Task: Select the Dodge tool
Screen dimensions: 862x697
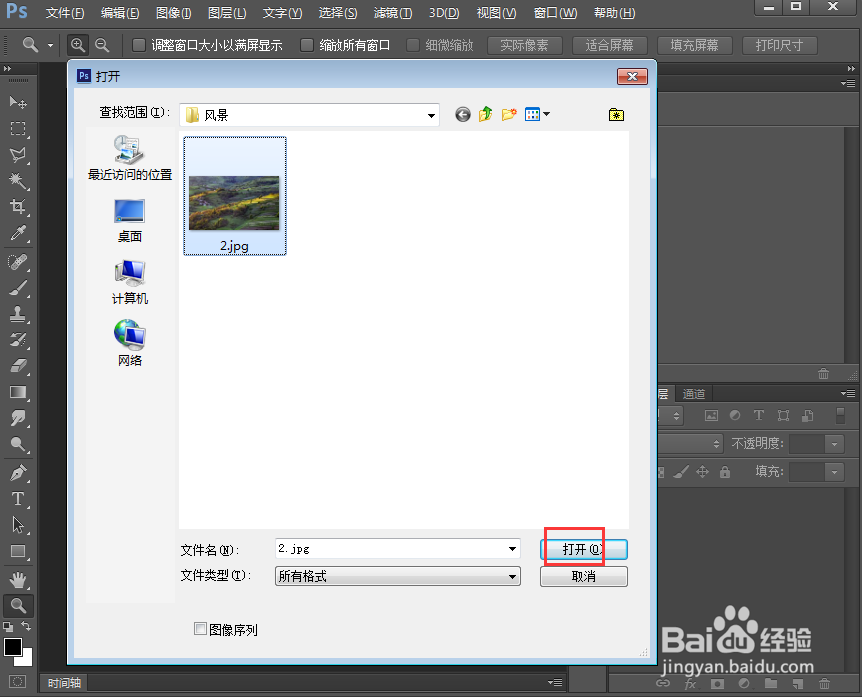Action: coord(18,444)
